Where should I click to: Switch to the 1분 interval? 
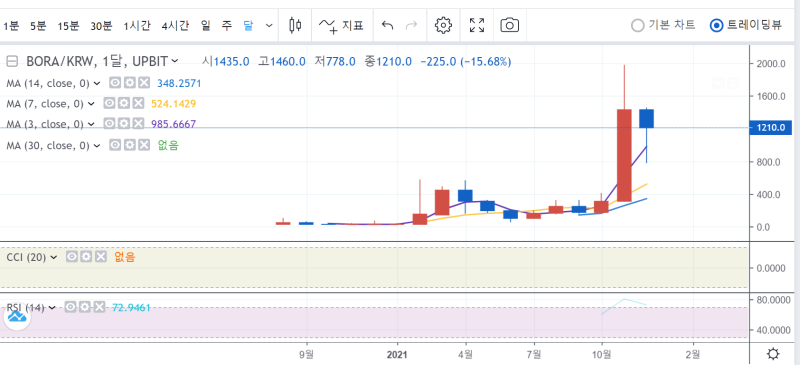(11, 26)
